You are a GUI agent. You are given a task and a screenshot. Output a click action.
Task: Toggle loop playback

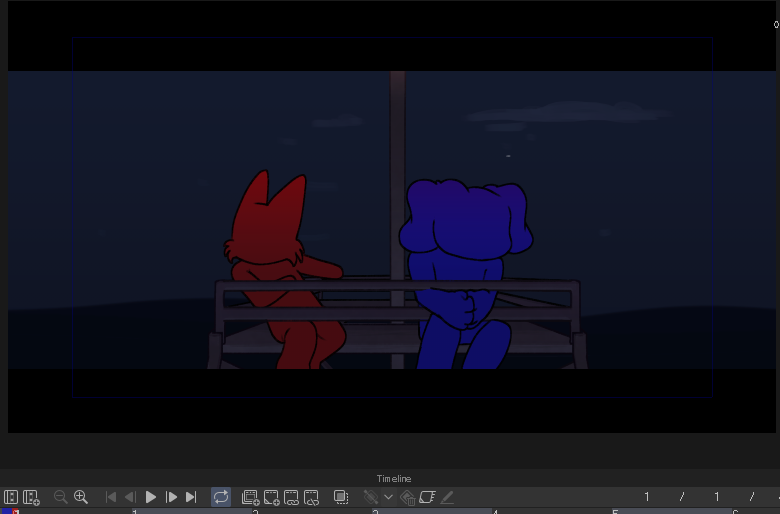tap(221, 497)
